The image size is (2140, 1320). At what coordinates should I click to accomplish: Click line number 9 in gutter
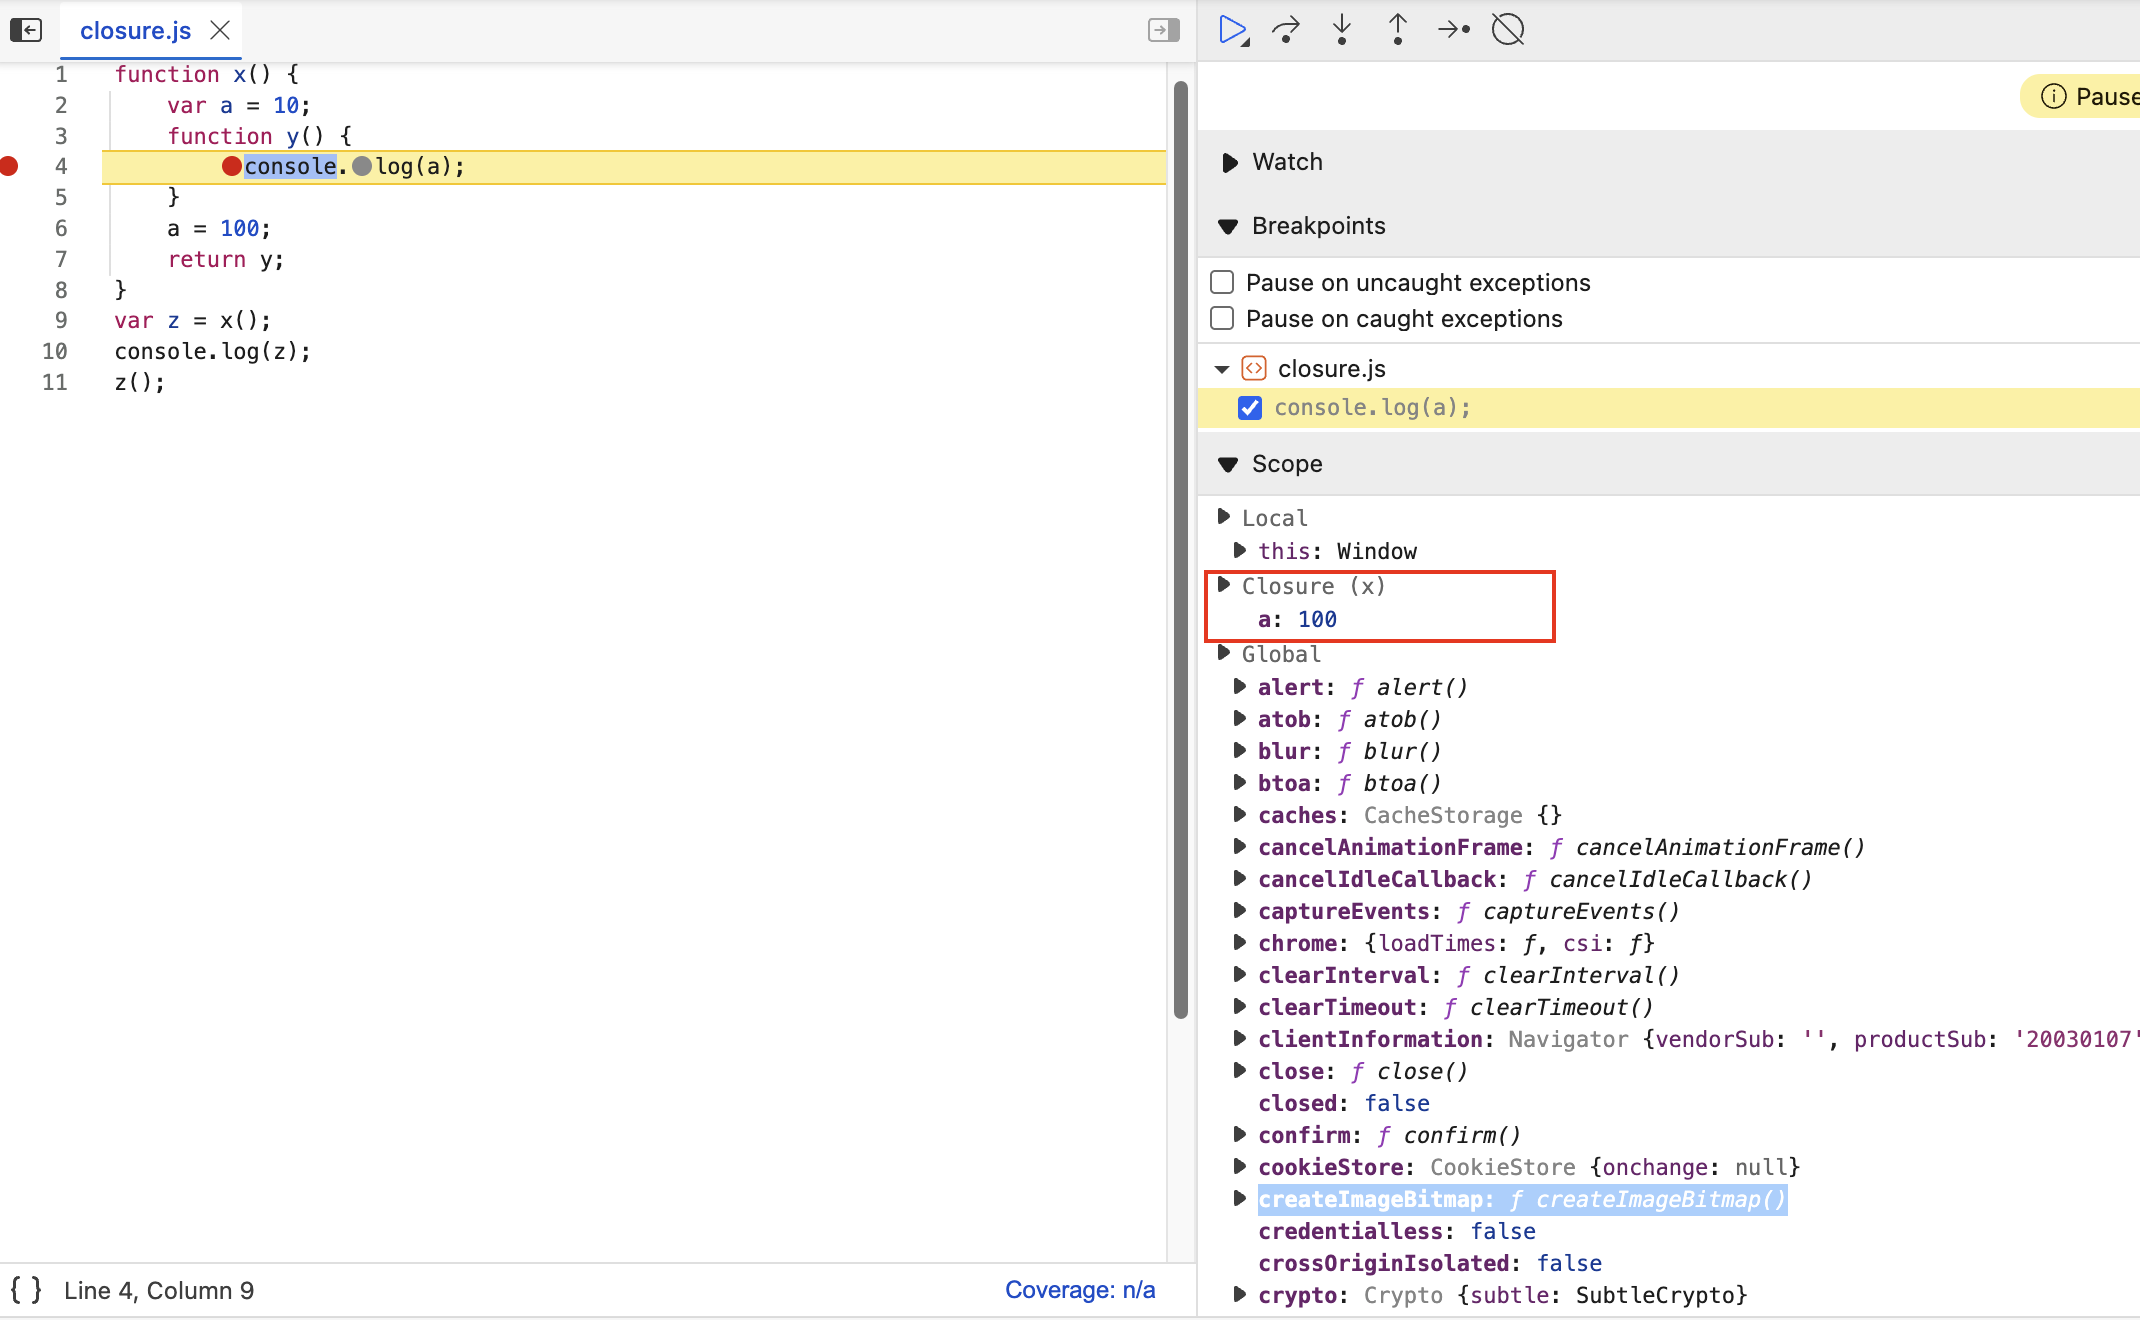(61, 320)
